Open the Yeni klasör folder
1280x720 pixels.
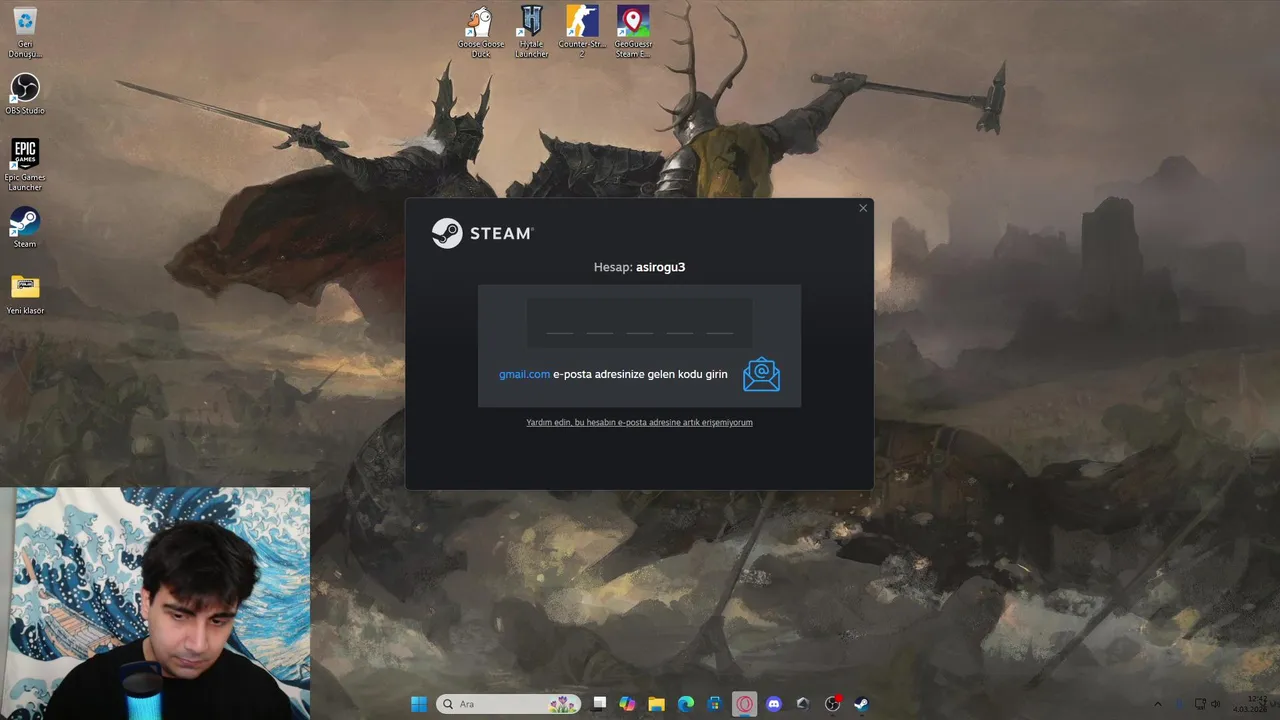(25, 294)
